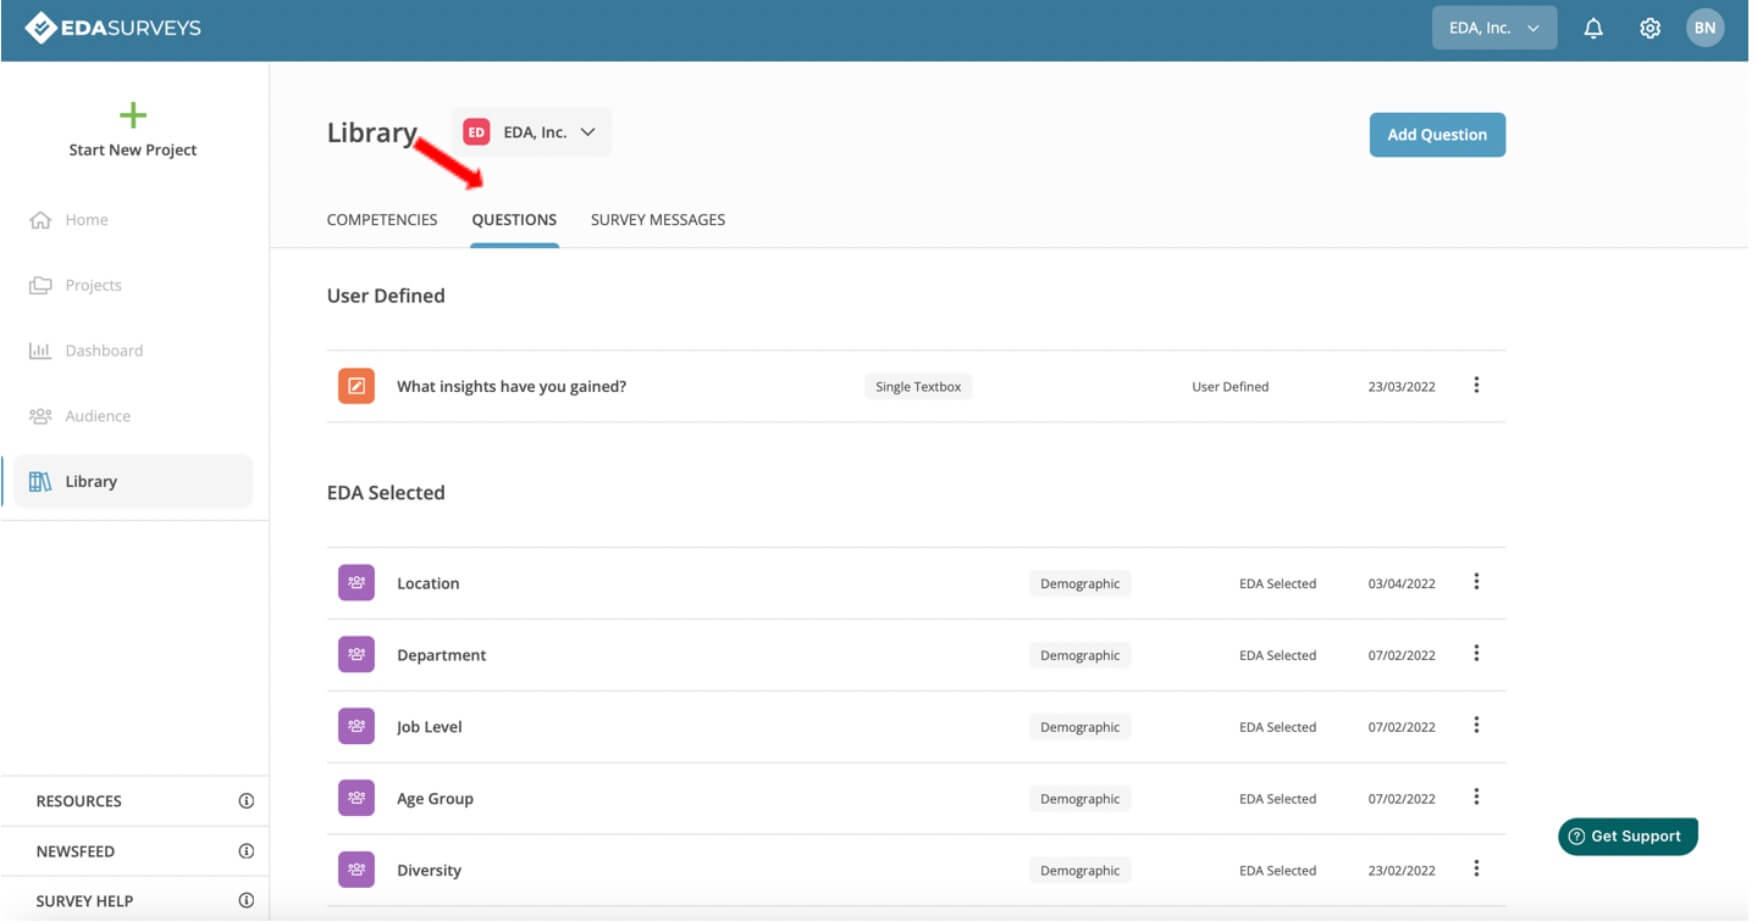Click the orange textbox icon for insights question
The image size is (1758, 924).
pyautogui.click(x=356, y=386)
